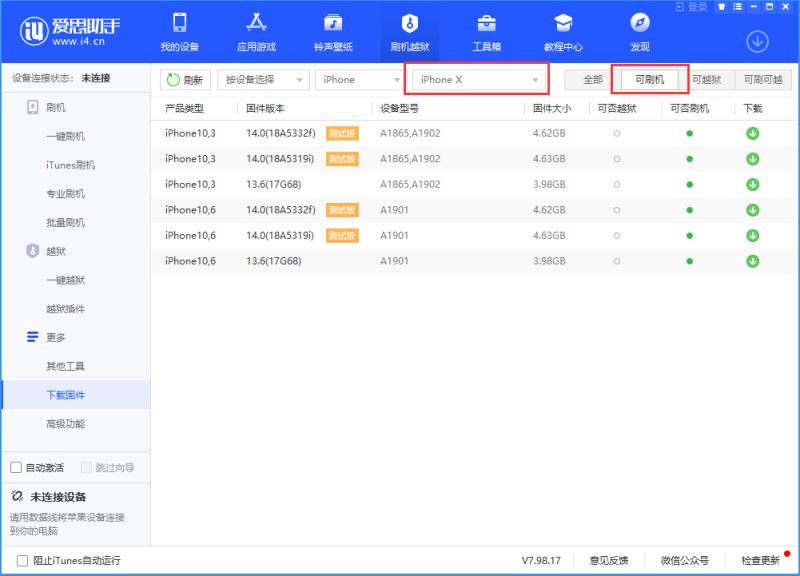Open the 刷机越狱 shield icon
800x576 pixels.
(x=410, y=23)
